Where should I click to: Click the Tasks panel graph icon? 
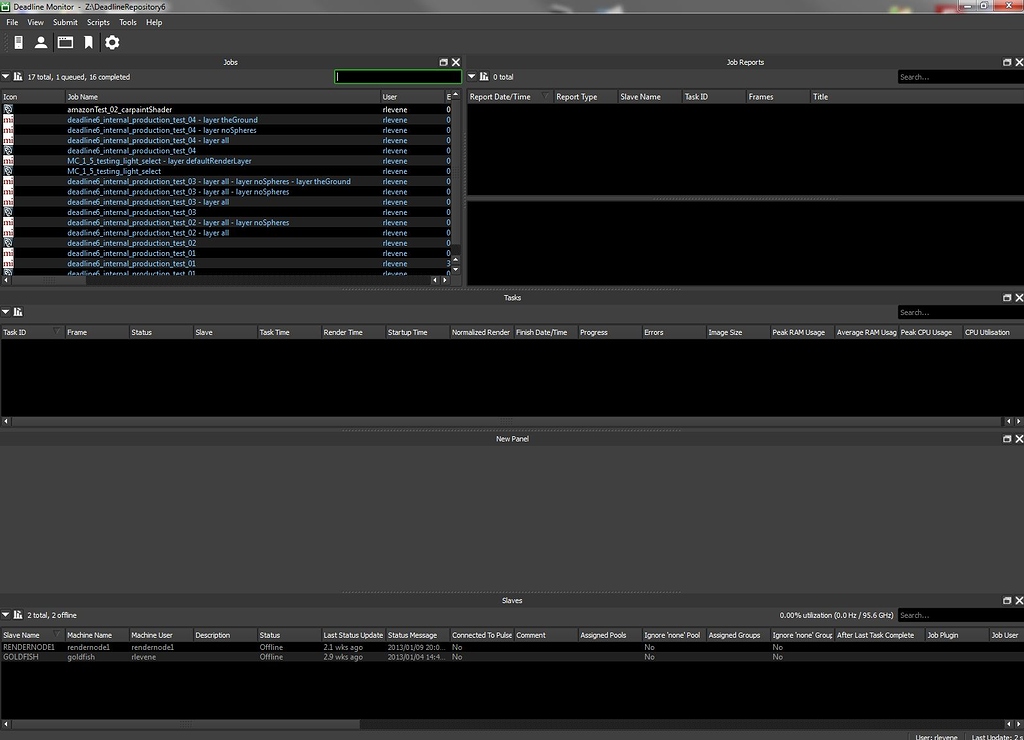click(x=18, y=312)
